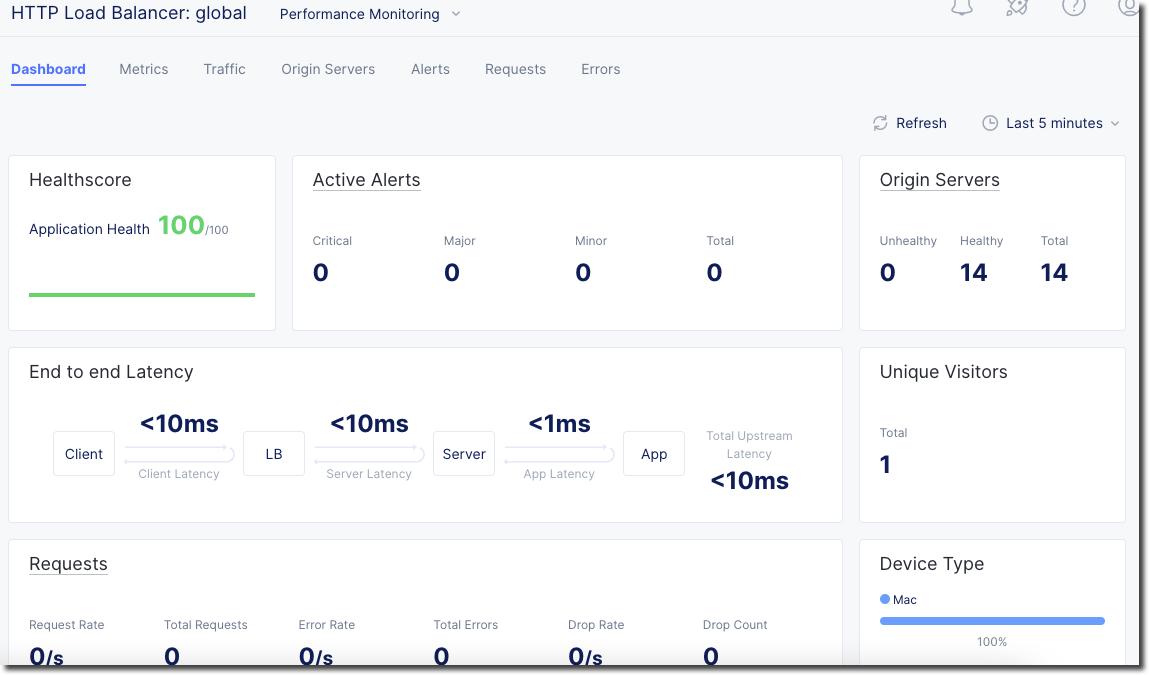Click the clock icon beside Last 5 minutes
1149x675 pixels.
990,123
